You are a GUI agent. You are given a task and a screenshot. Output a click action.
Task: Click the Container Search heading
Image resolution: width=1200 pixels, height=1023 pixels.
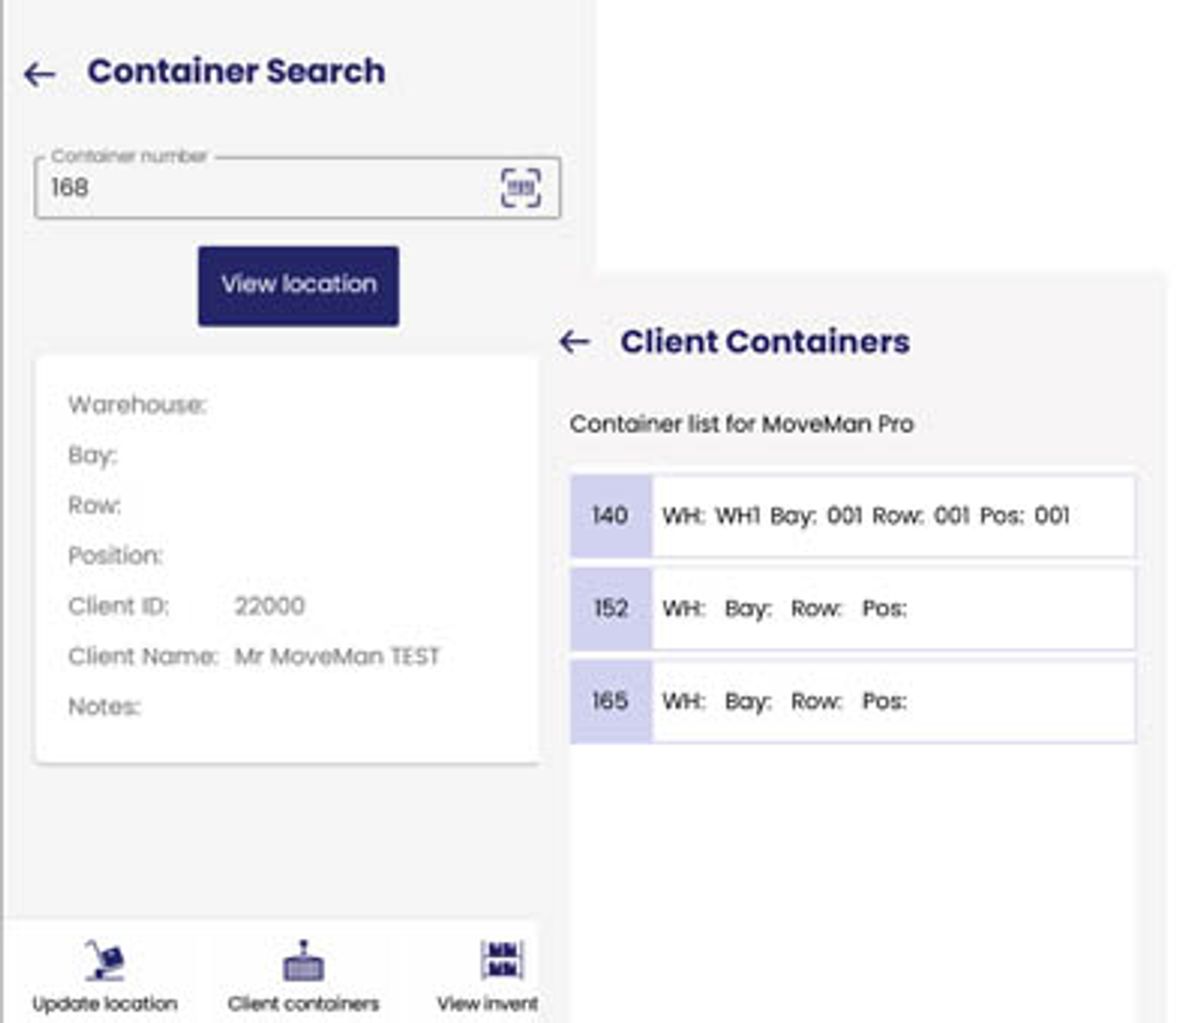click(x=236, y=72)
